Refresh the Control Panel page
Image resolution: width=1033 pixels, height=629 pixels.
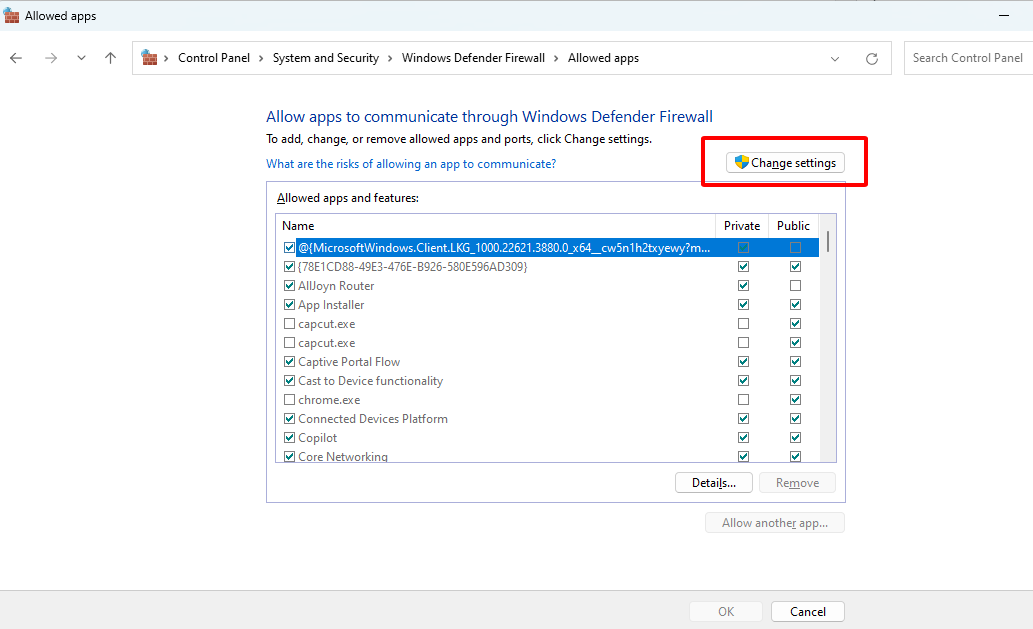[x=872, y=59]
